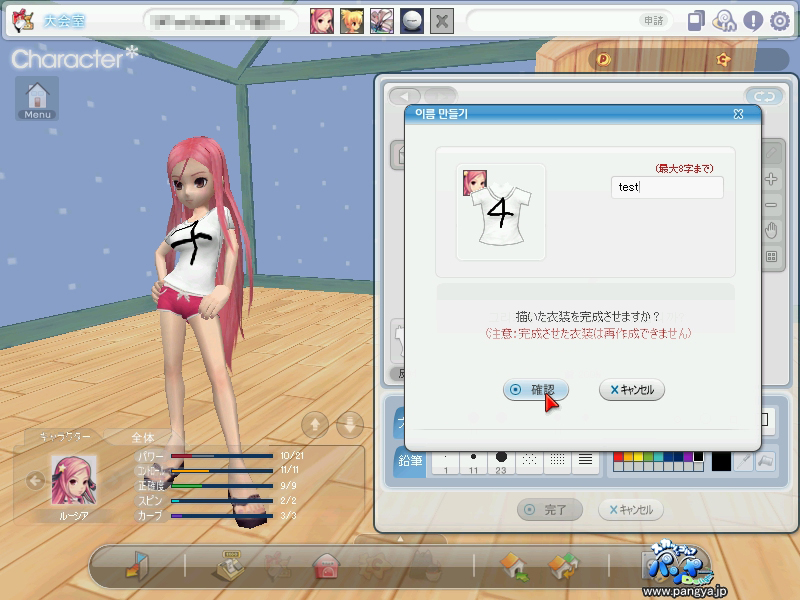This screenshot has width=800, height=600.
Task: Click the 申請 button in top bar
Action: tap(653, 21)
